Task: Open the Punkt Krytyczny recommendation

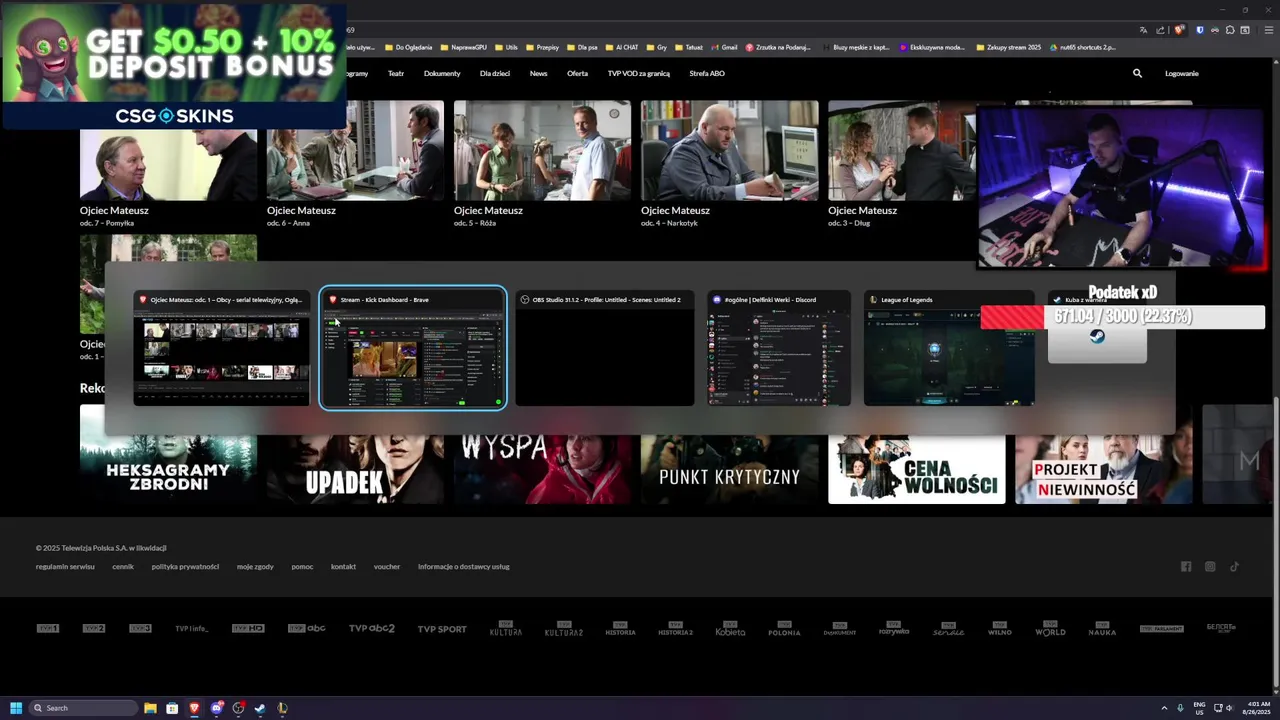Action: [729, 468]
